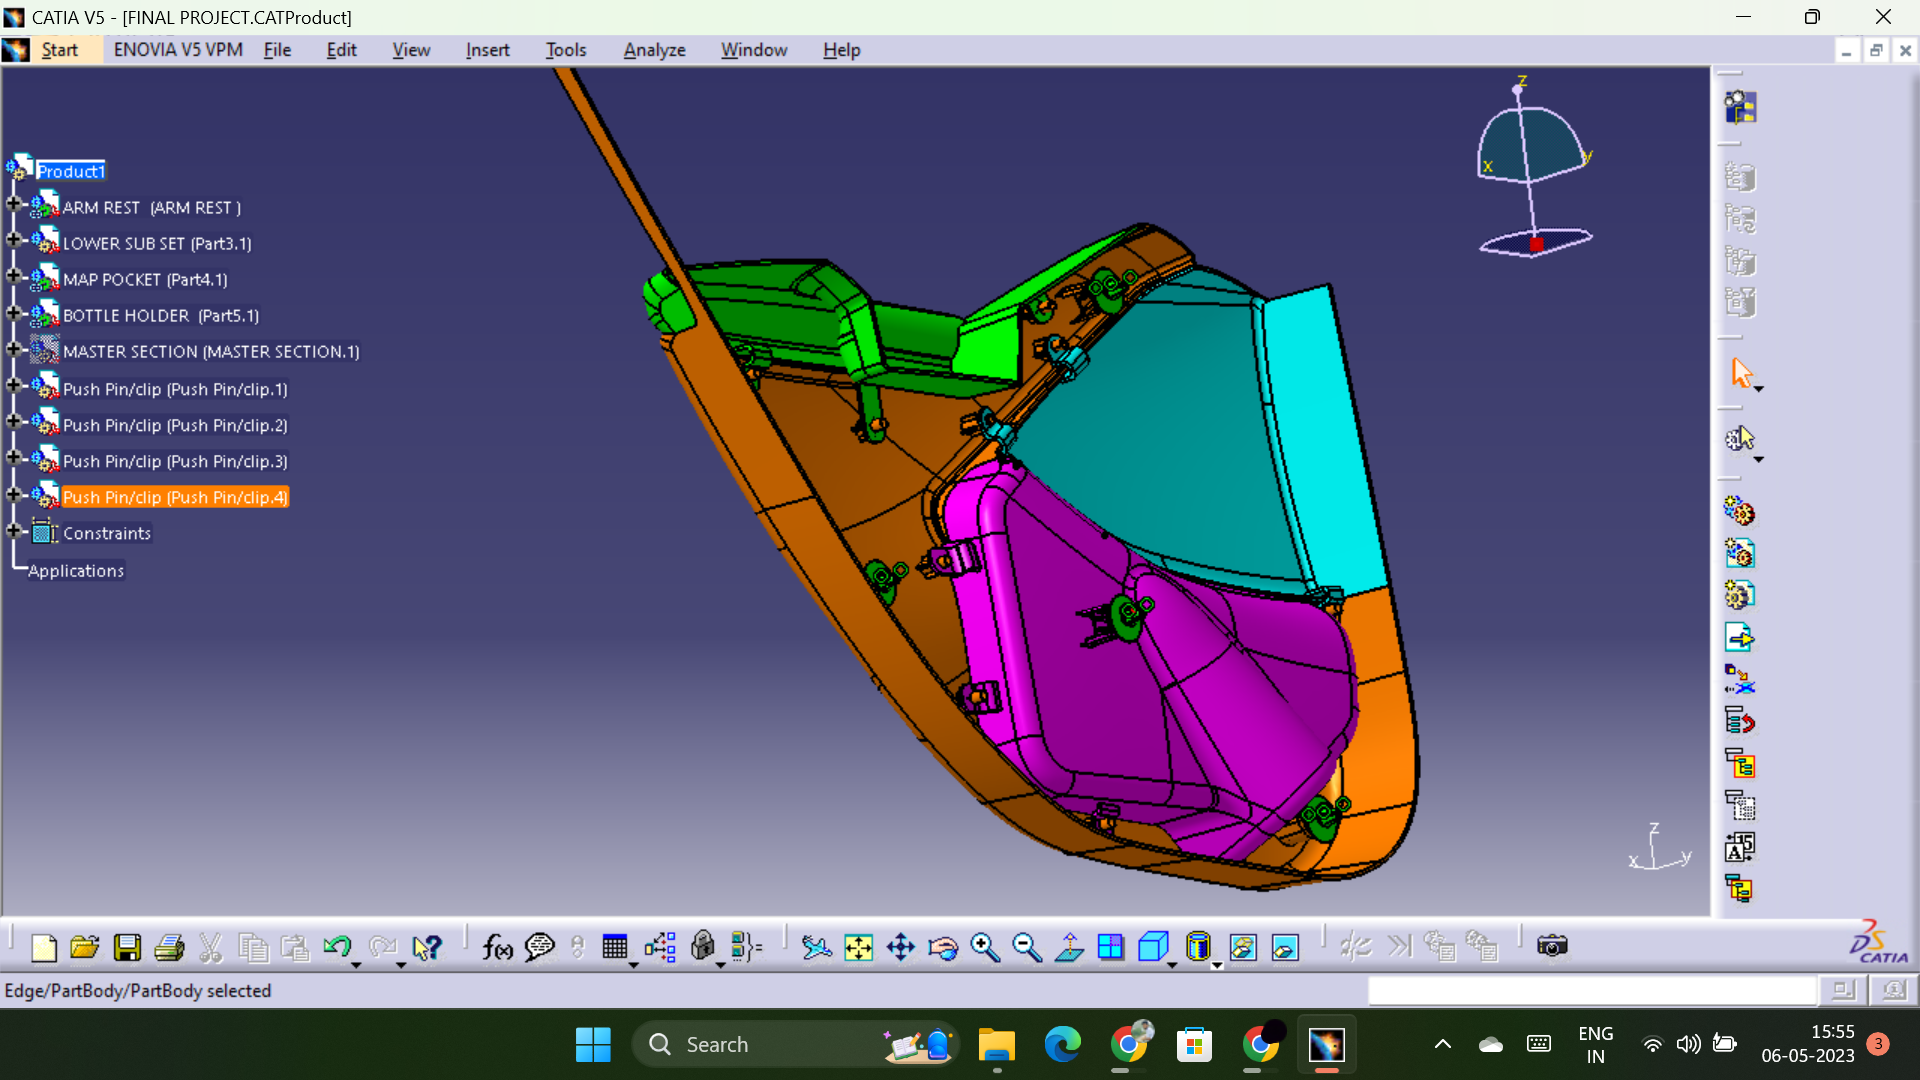Expand the ARM REST tree node
Screen dimensions: 1920x1080
pyautogui.click(x=13, y=204)
